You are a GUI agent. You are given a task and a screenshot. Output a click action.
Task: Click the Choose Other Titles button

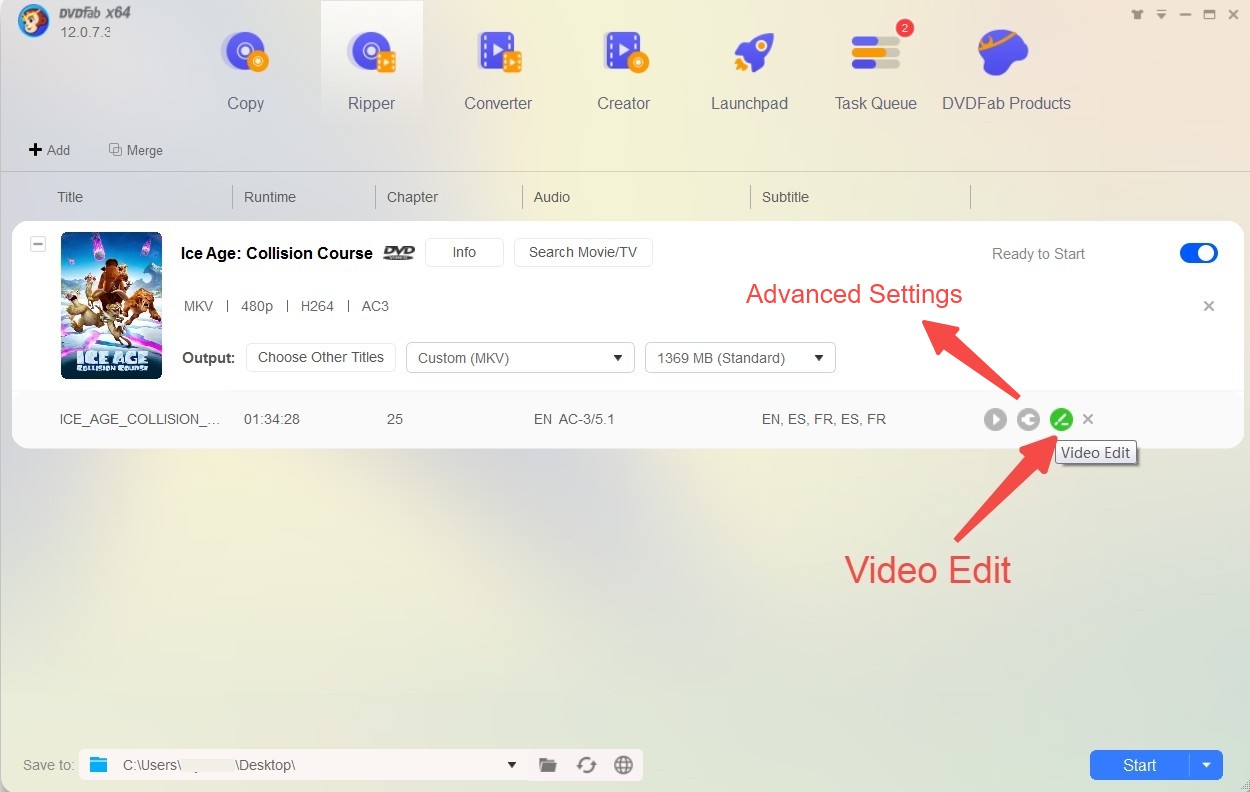tap(320, 357)
